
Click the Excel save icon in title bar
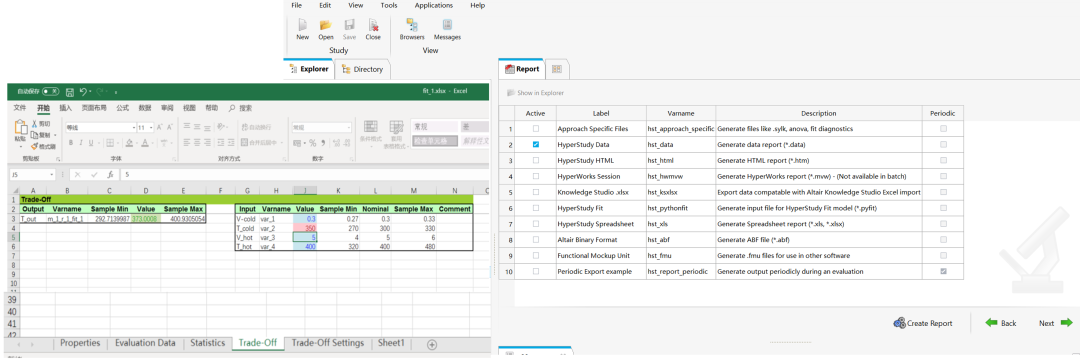coord(70,91)
